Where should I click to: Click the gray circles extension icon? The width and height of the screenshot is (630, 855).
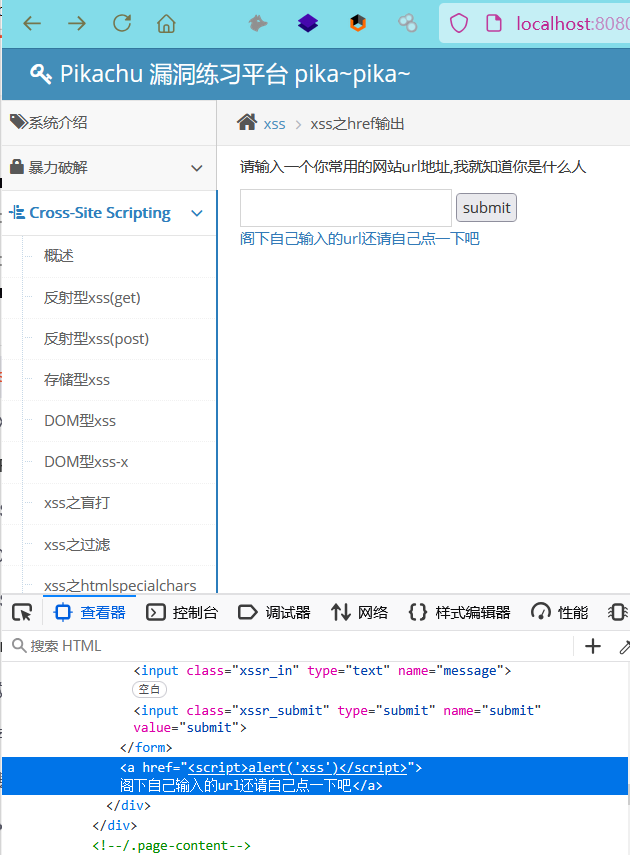(x=407, y=23)
